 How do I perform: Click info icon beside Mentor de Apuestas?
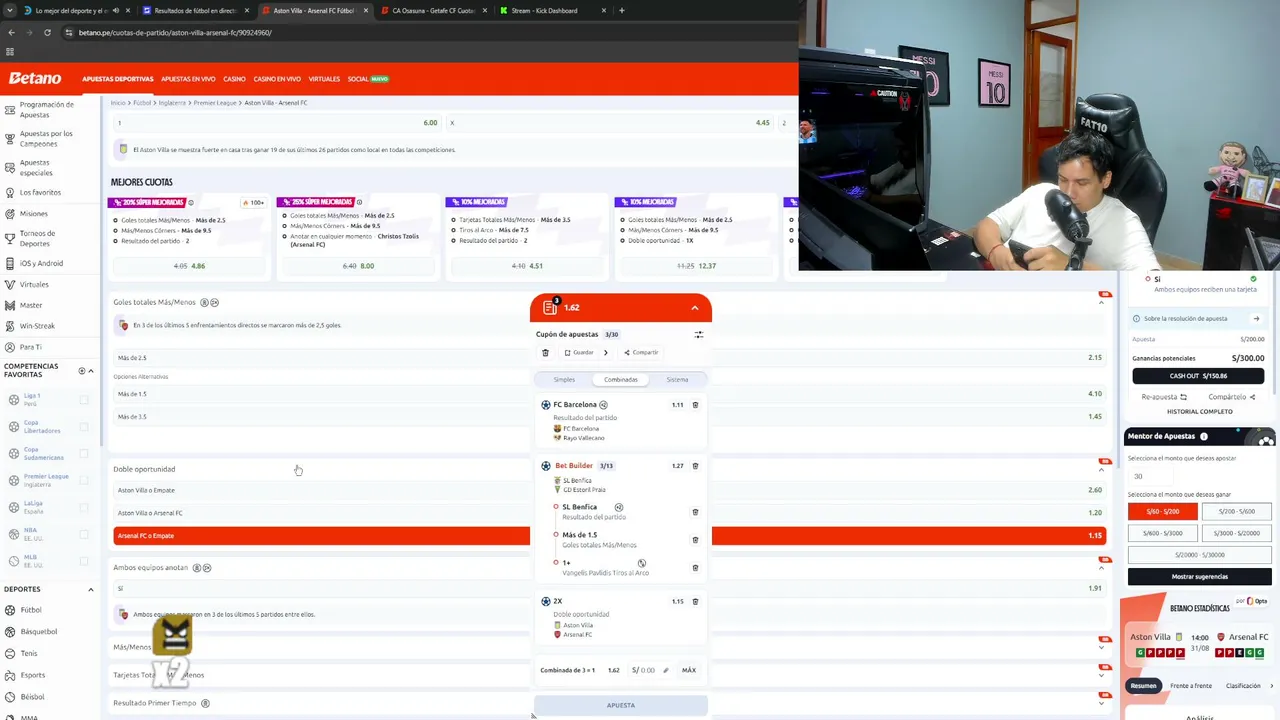click(x=1204, y=437)
